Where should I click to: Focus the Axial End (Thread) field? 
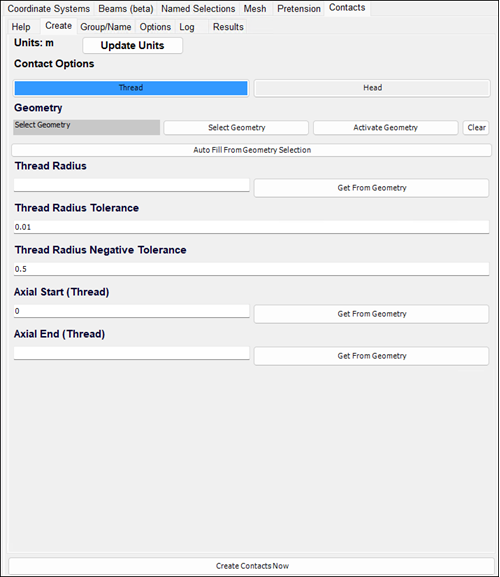[131, 353]
